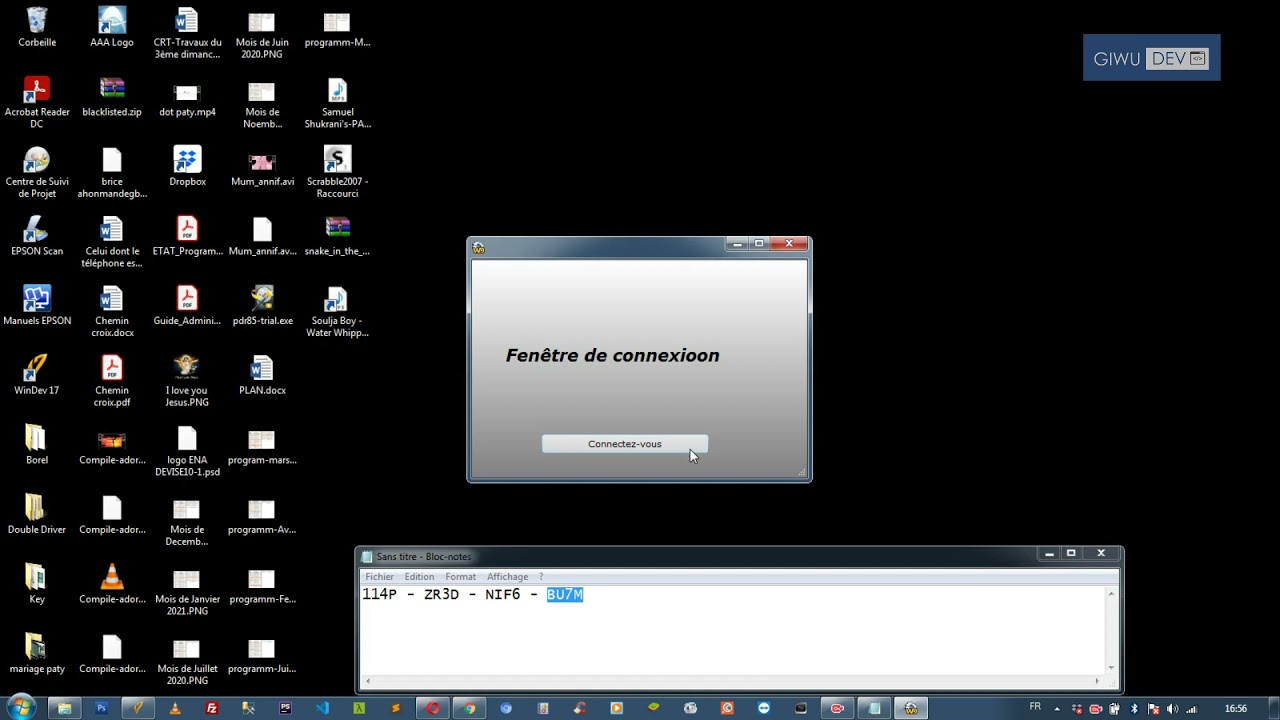Show hidden system tray icons
The image size is (1280, 720).
point(1057,709)
